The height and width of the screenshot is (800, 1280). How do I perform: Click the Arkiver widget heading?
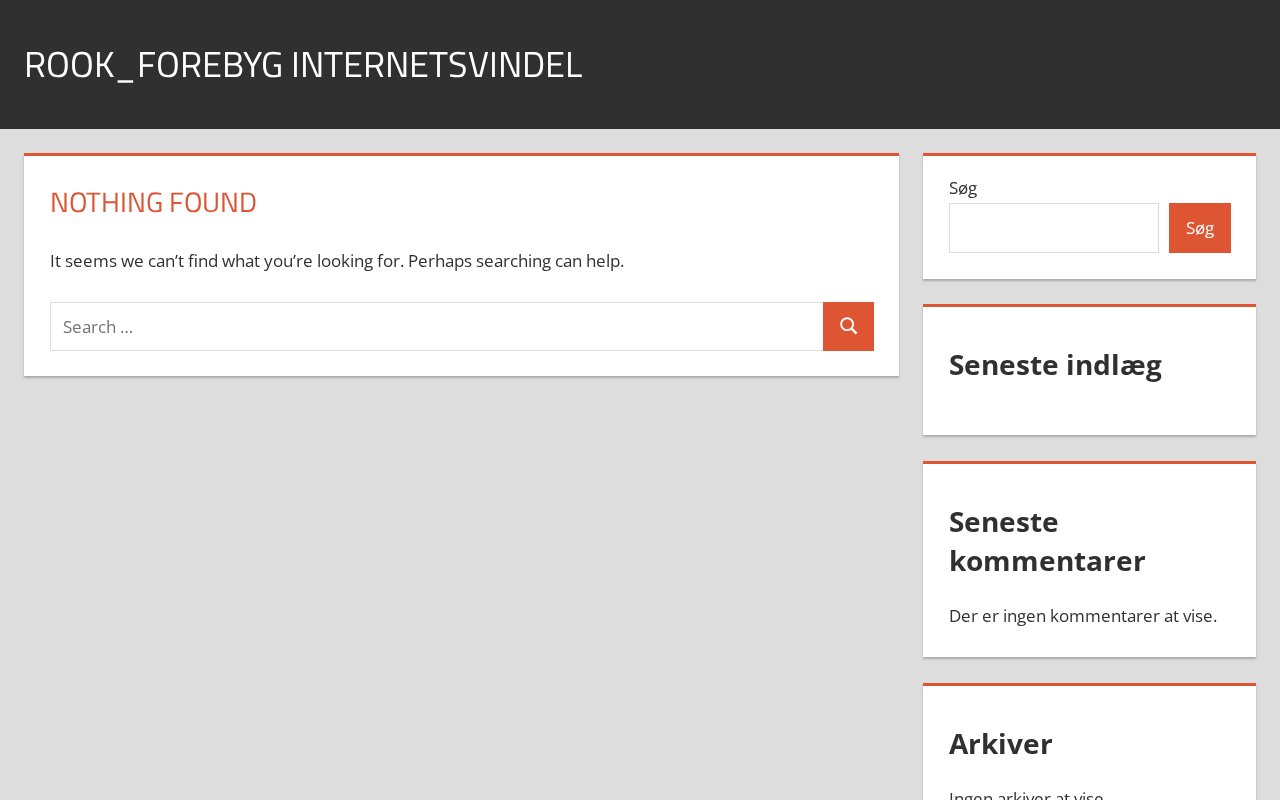point(1000,744)
